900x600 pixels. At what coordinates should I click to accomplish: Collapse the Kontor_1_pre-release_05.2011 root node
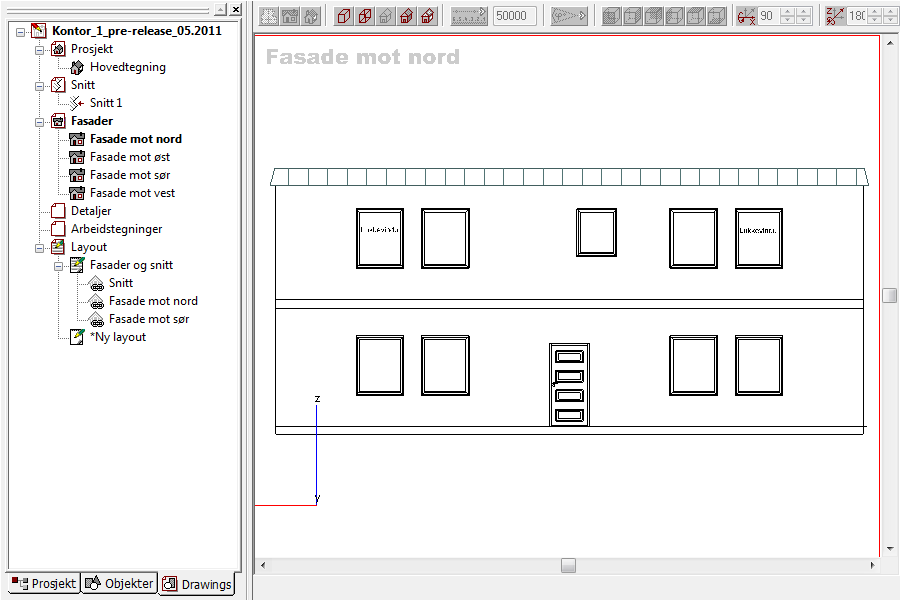(20, 32)
